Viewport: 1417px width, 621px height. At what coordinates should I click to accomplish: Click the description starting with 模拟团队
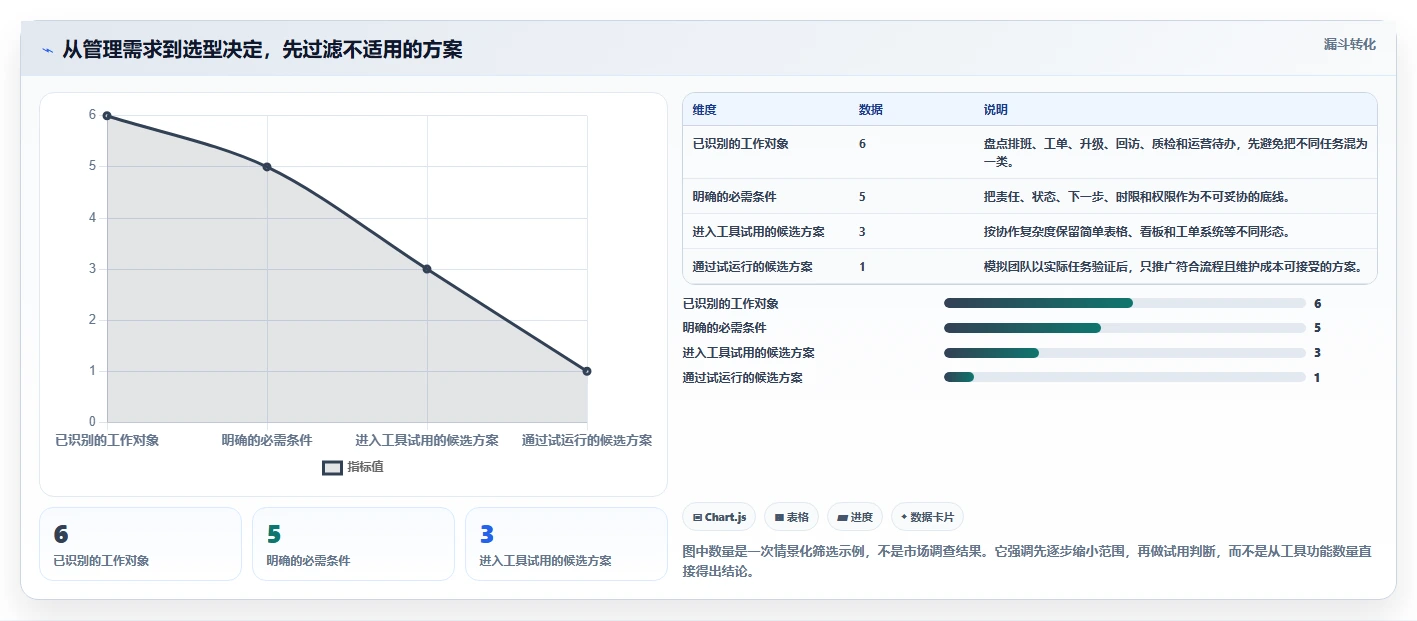click(1173, 267)
